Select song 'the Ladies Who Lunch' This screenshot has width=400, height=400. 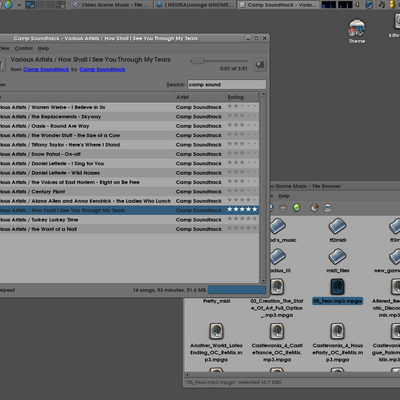pyautogui.click(x=129, y=201)
